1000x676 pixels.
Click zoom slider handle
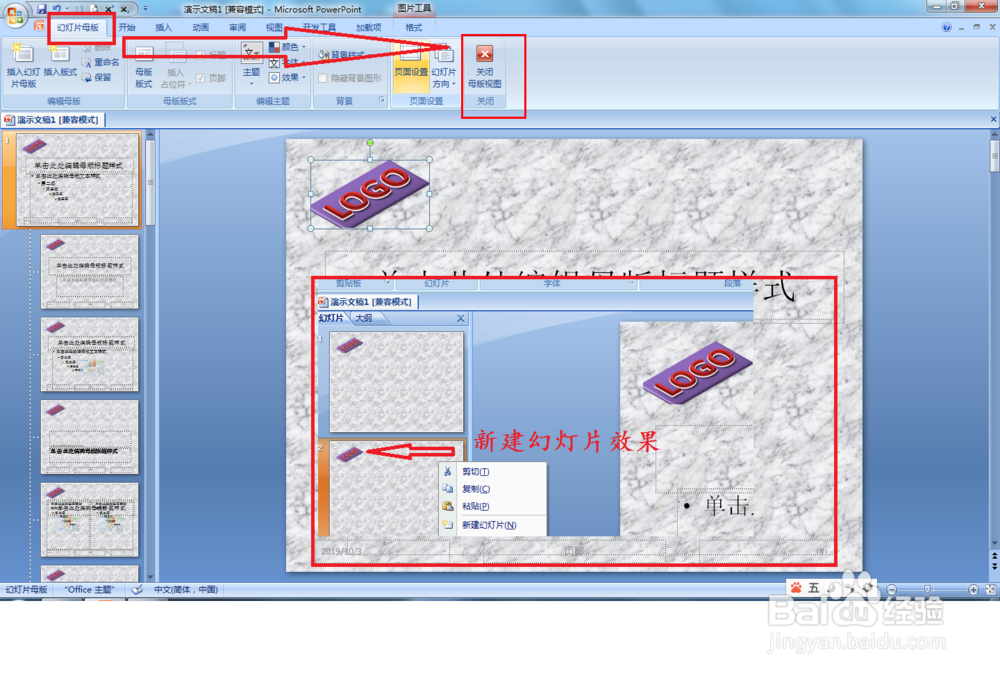pyautogui.click(x=927, y=590)
